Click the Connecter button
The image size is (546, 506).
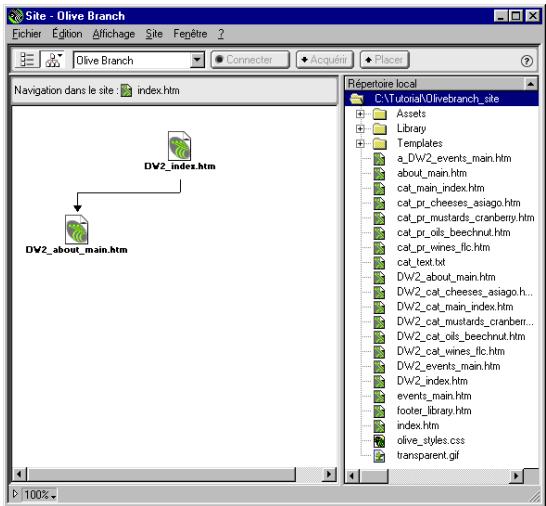point(250,60)
